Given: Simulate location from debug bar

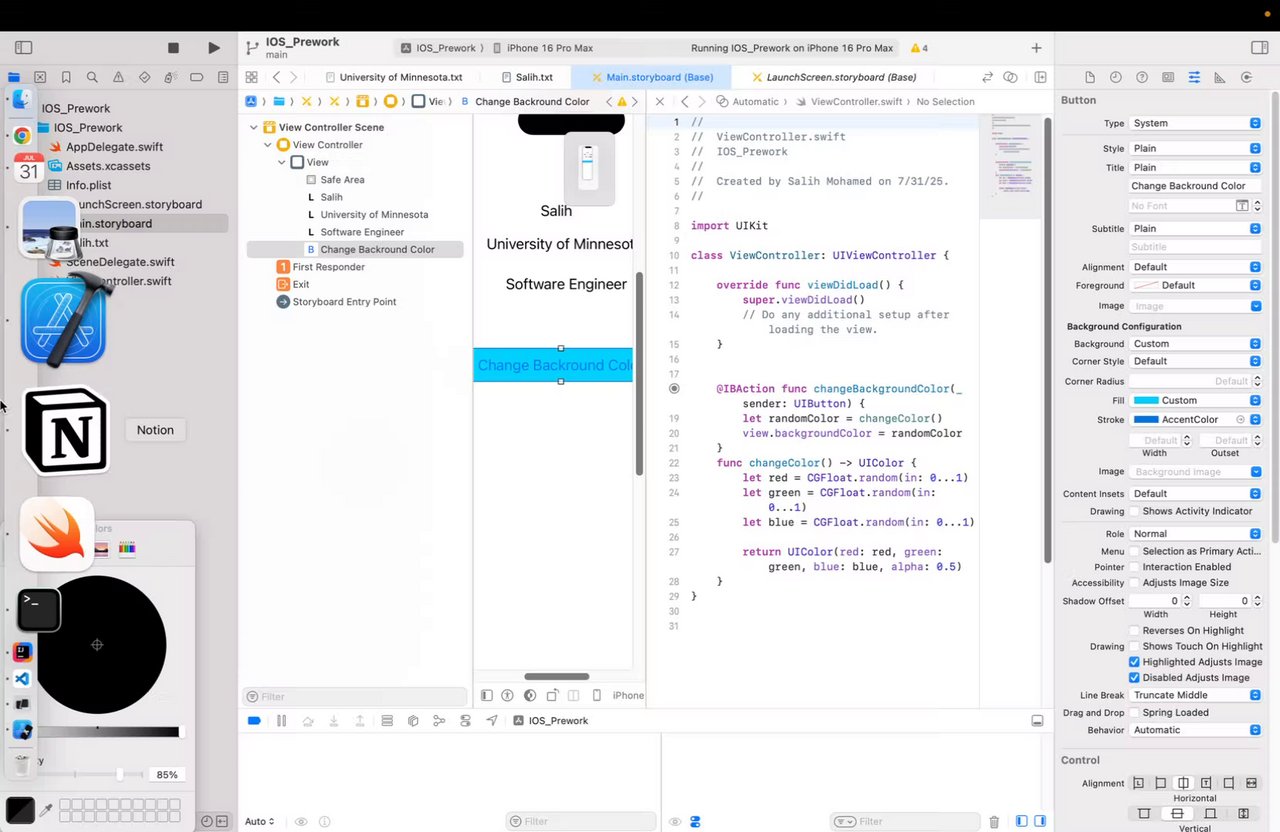Looking at the screenshot, I should [492, 721].
